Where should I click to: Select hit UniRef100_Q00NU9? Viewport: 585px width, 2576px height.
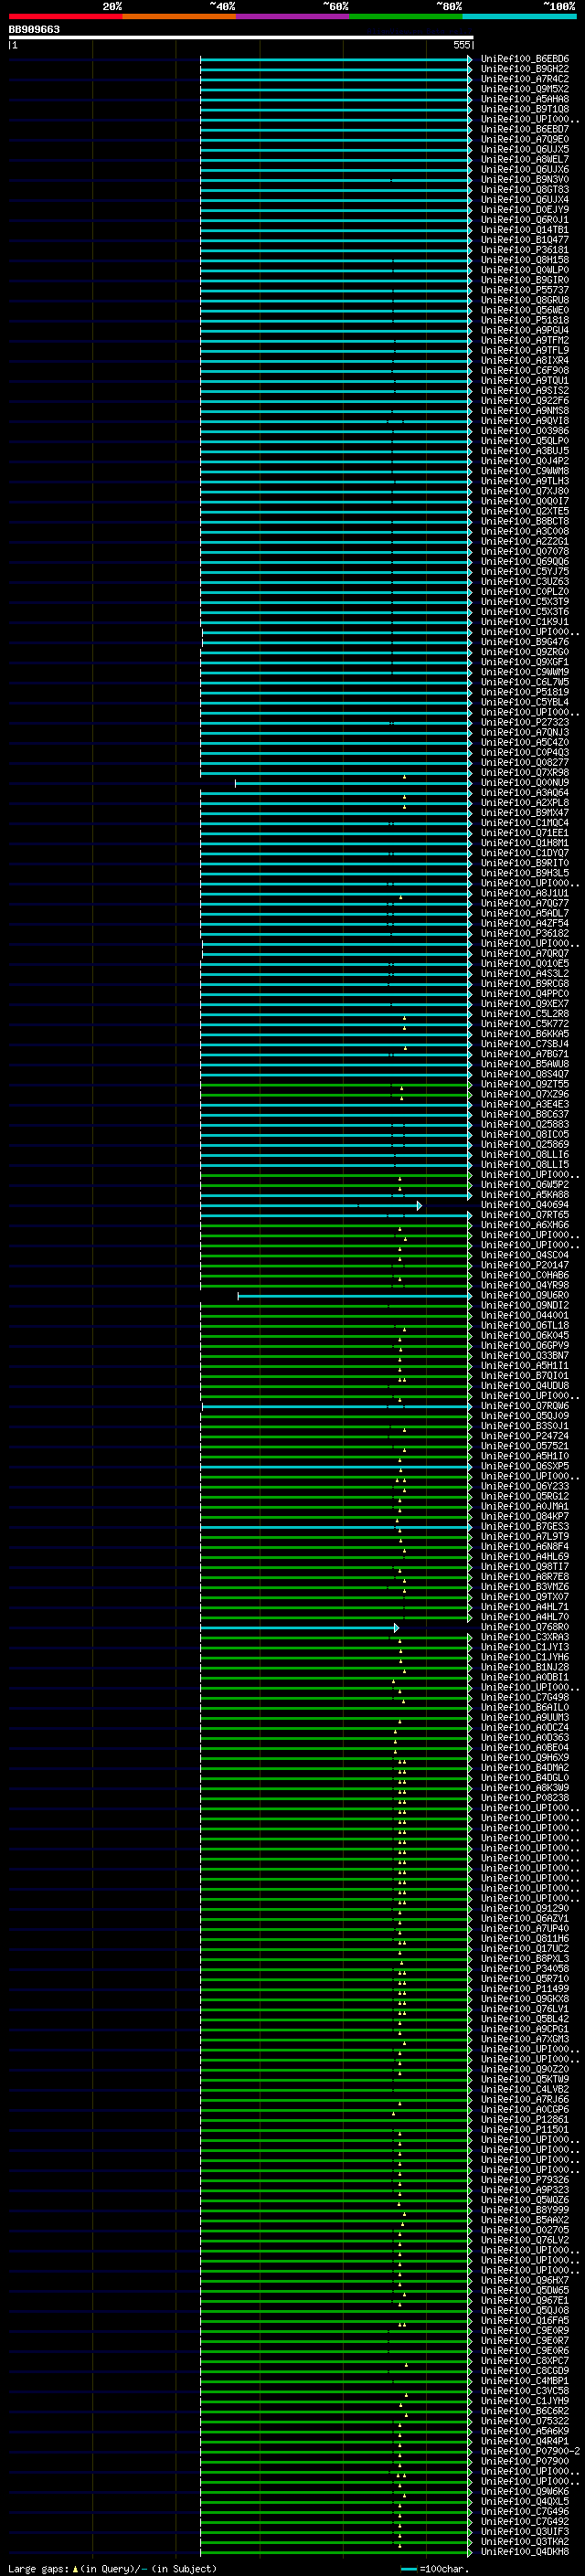point(525,783)
